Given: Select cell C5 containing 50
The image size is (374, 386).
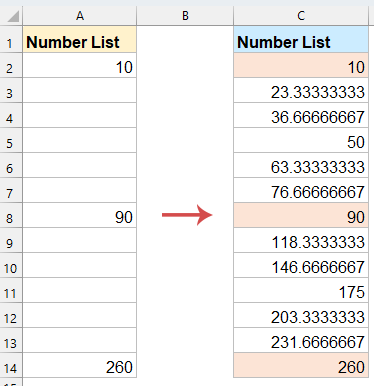Looking at the screenshot, I should 301,140.
